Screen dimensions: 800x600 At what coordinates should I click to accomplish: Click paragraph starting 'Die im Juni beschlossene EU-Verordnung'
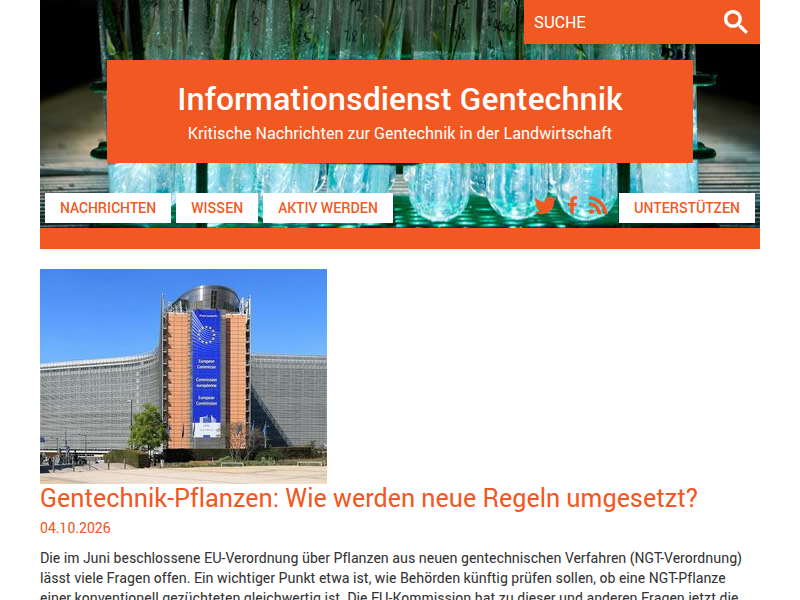point(391,578)
